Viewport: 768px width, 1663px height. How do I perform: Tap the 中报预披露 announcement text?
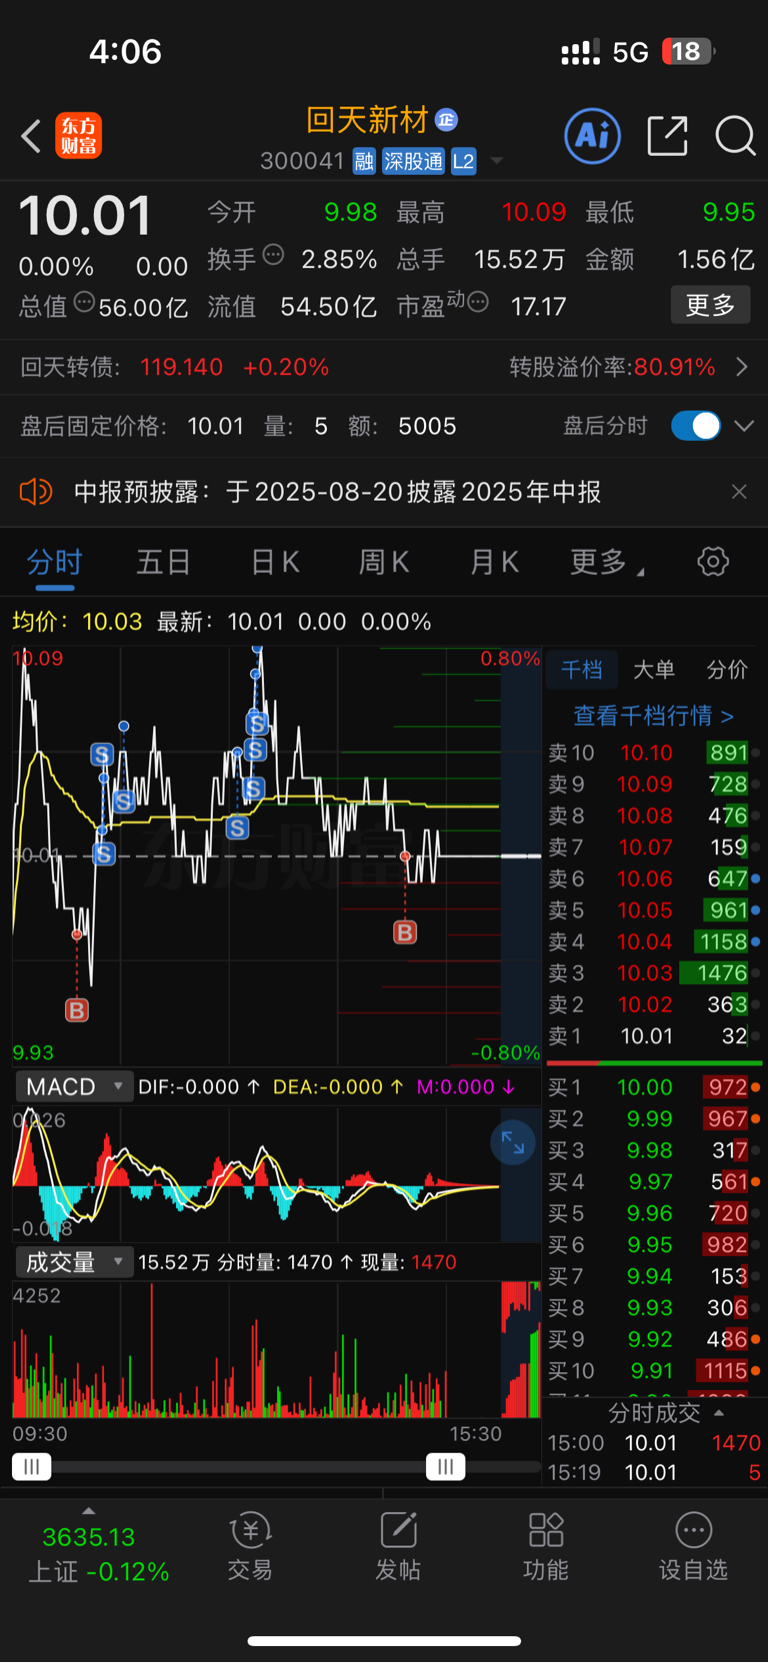[x=338, y=491]
